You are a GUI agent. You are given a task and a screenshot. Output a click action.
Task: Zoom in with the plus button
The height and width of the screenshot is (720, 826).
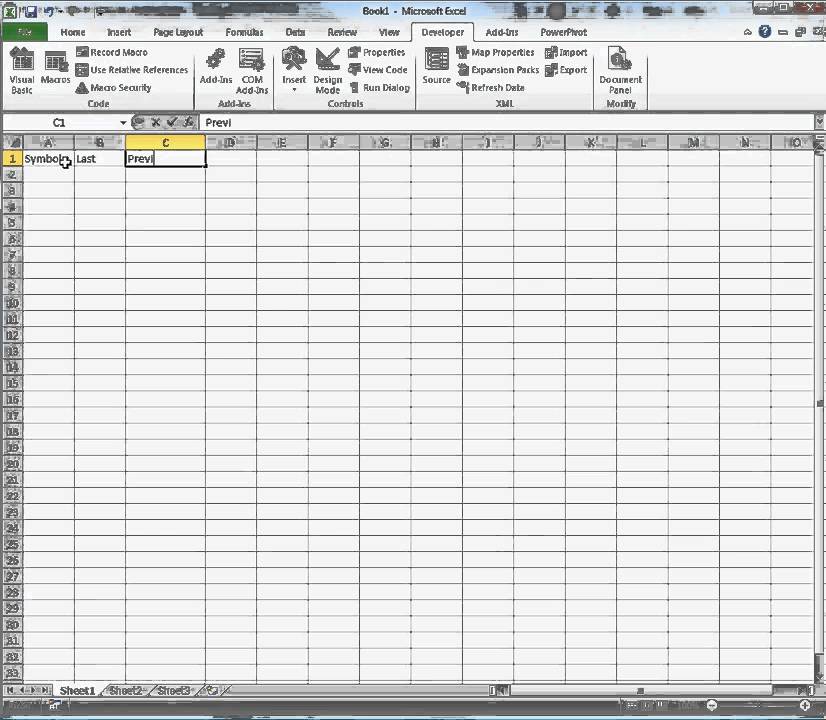click(x=804, y=705)
